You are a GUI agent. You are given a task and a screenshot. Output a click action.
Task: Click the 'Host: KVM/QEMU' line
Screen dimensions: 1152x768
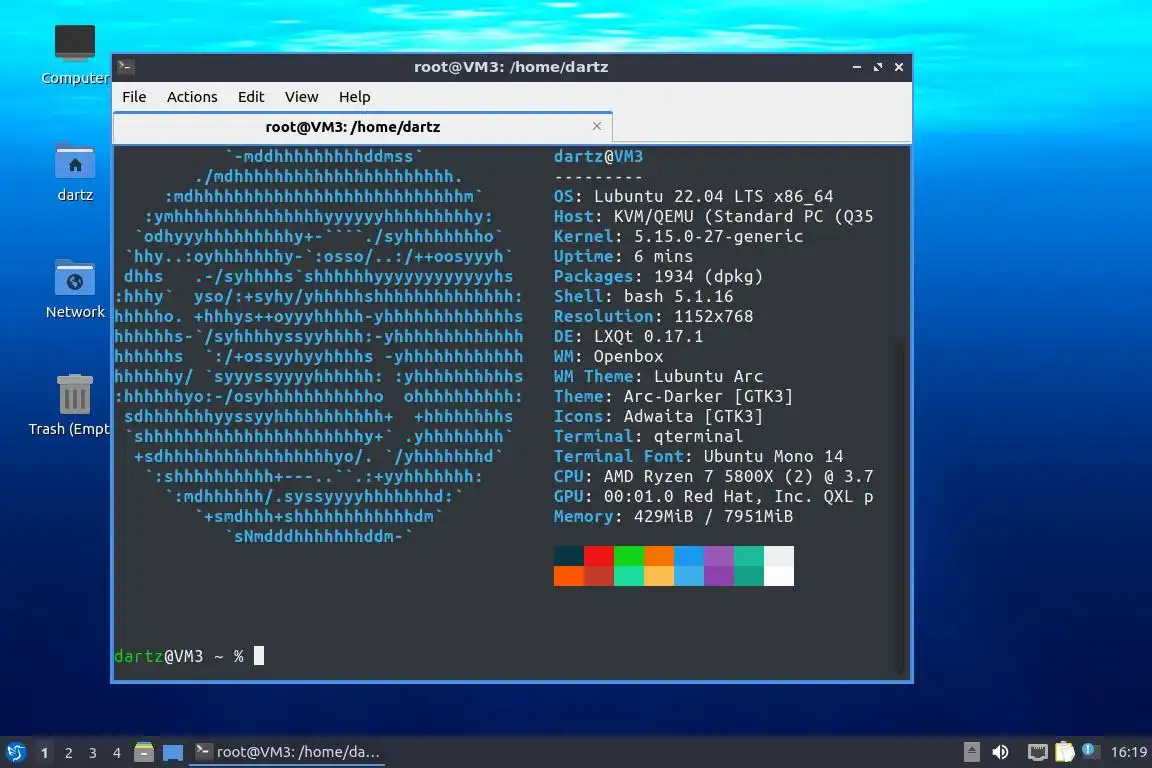pos(713,217)
